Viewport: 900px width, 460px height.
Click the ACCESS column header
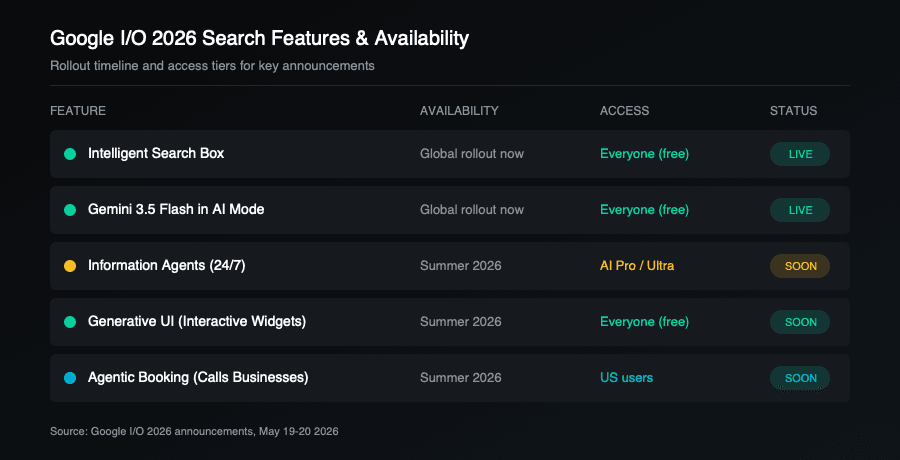tap(624, 111)
